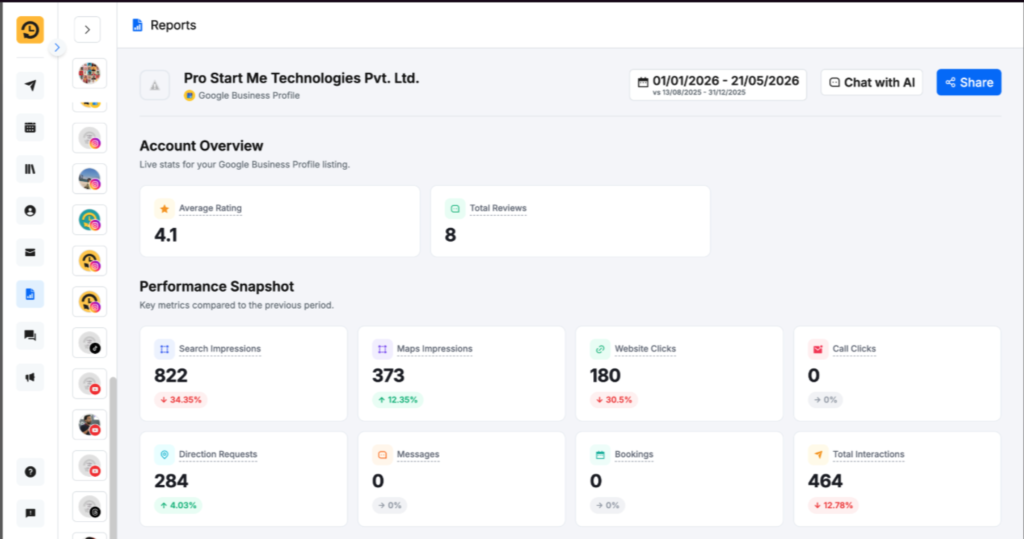Viewport: 1024px width, 539px height.
Task: Click the Total Interactions arrow icon
Action: click(818, 454)
